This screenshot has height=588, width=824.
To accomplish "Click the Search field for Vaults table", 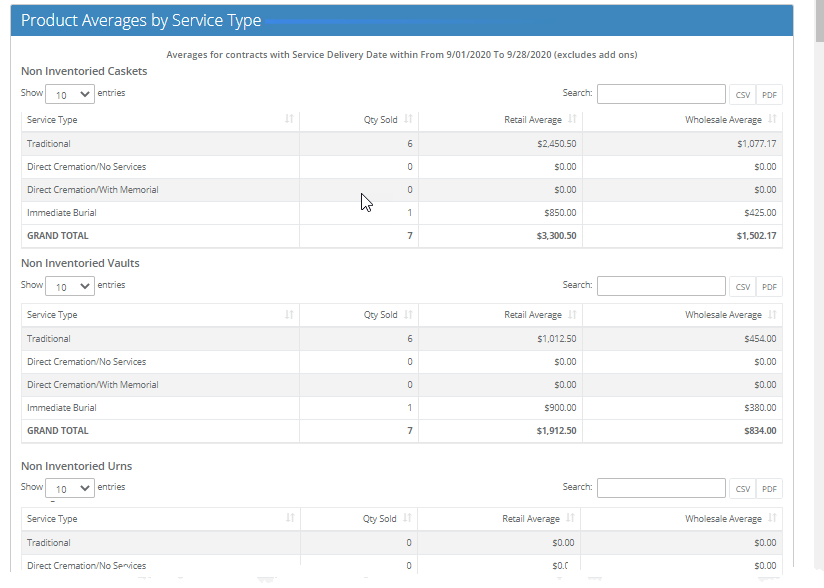I will click(x=661, y=285).
